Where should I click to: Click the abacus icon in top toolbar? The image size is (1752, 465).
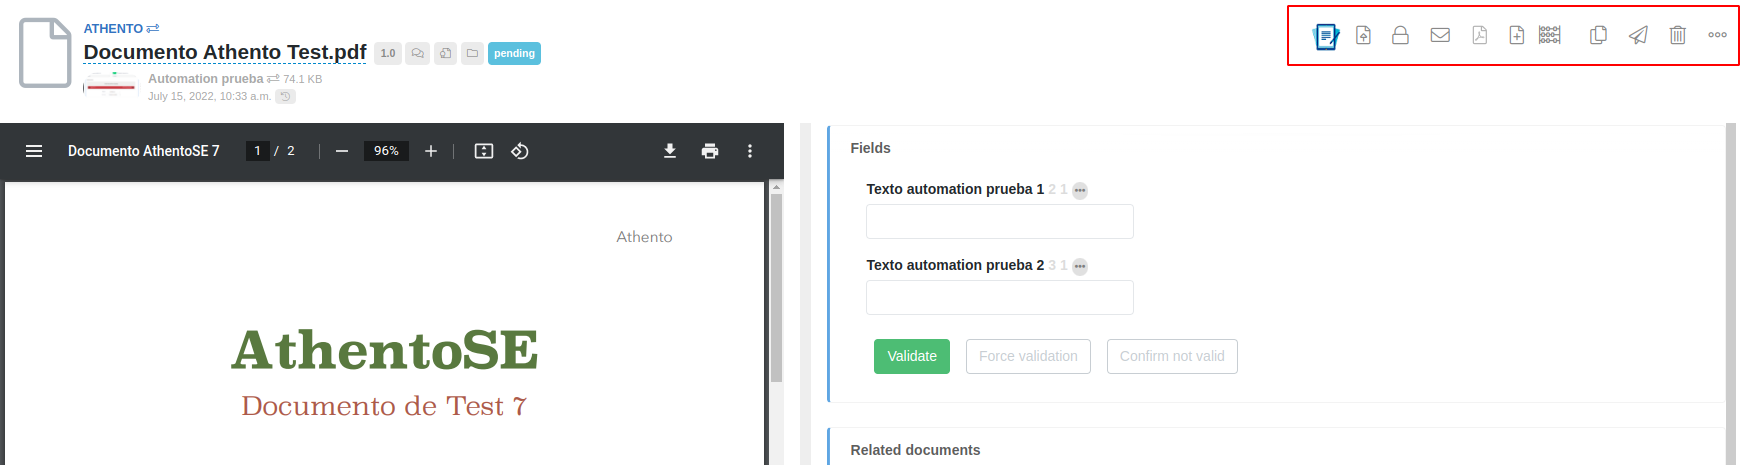point(1549,36)
